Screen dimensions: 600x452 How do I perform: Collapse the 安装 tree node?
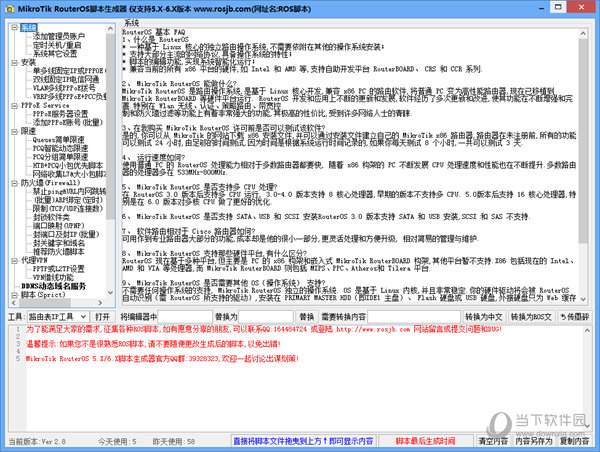(15, 62)
